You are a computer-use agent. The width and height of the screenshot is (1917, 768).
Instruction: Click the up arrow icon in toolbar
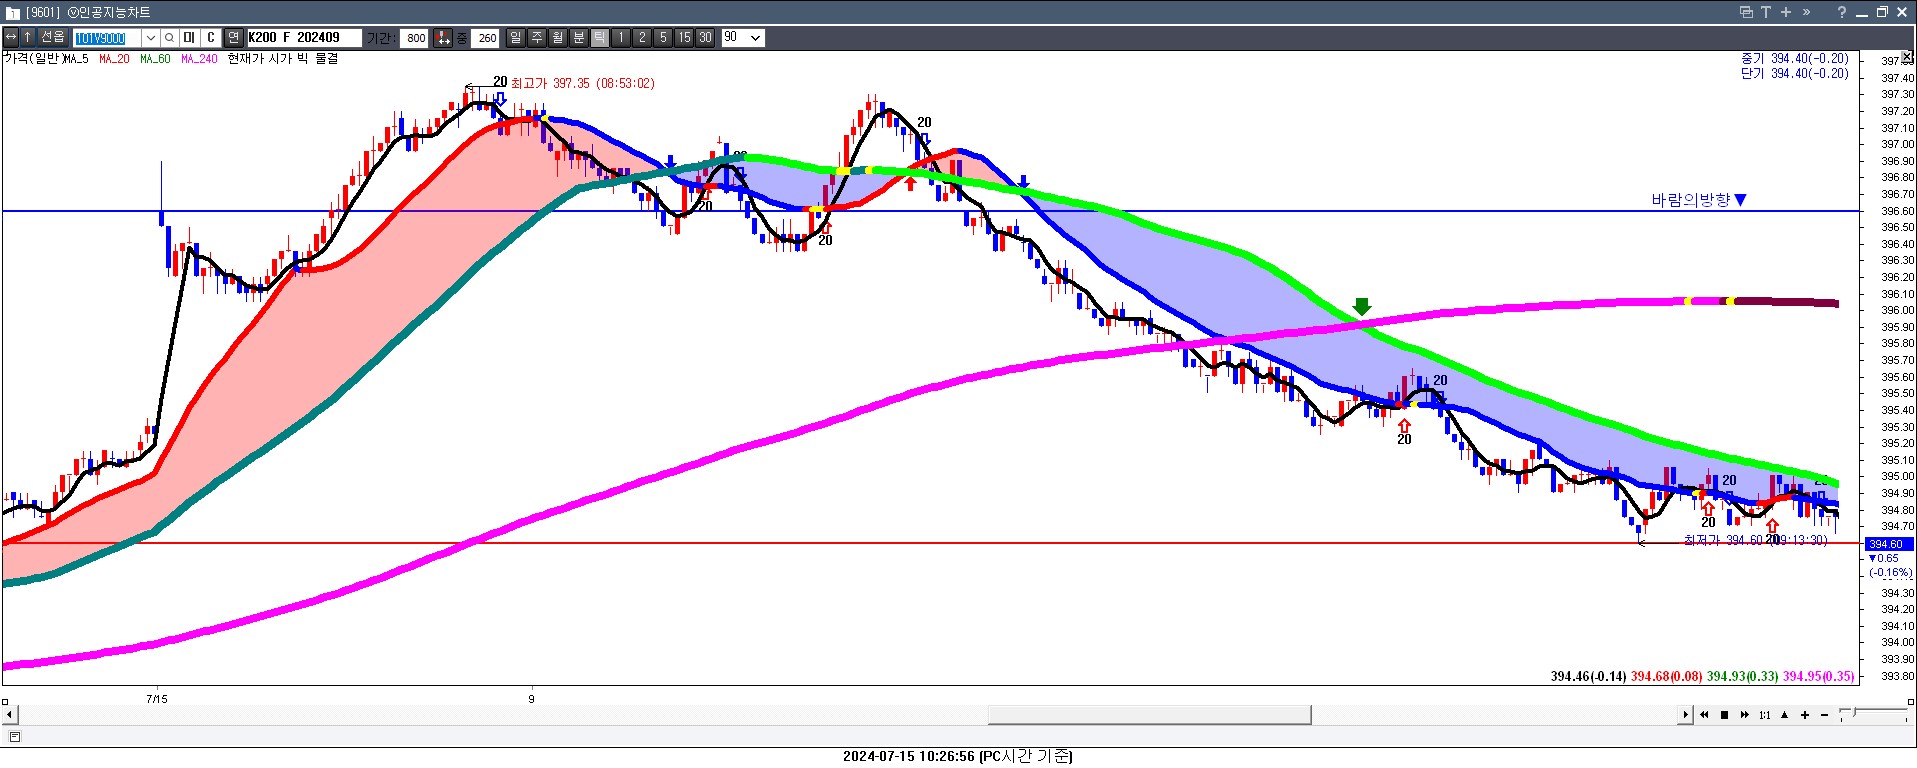[x=28, y=37]
